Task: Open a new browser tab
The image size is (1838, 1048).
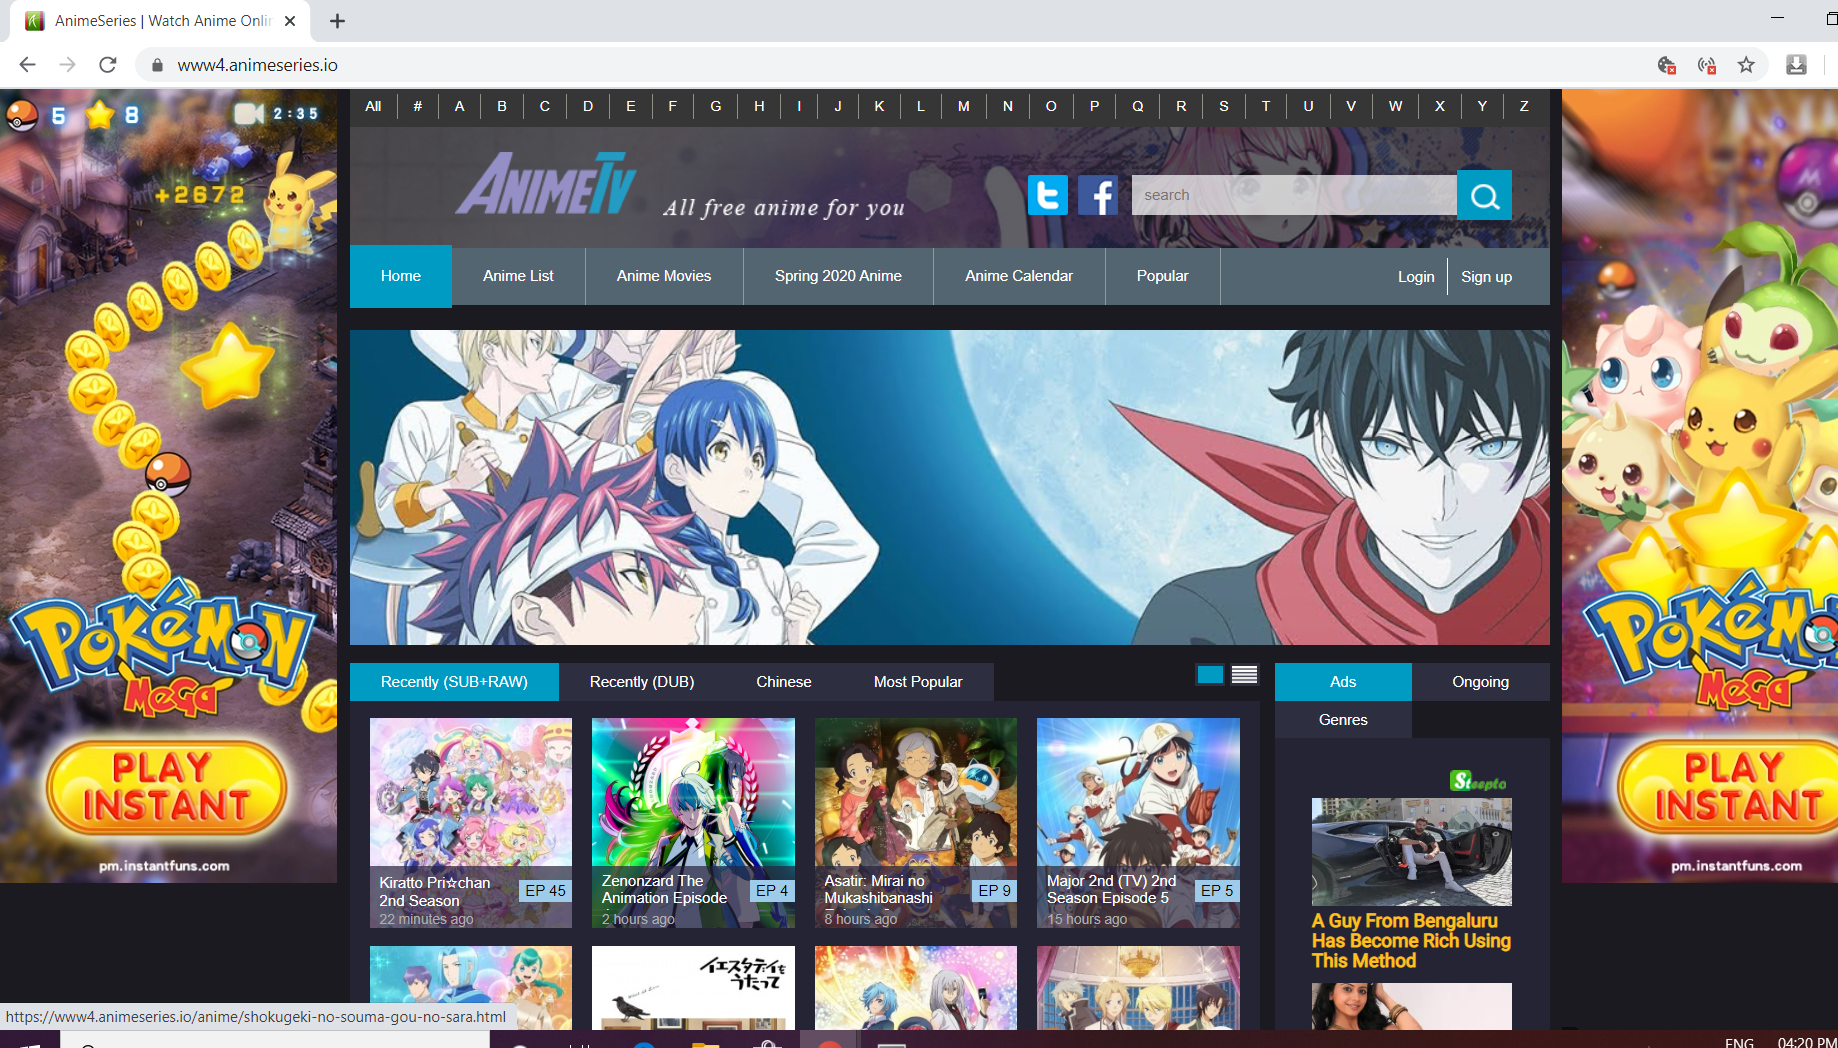Action: pos(338,21)
